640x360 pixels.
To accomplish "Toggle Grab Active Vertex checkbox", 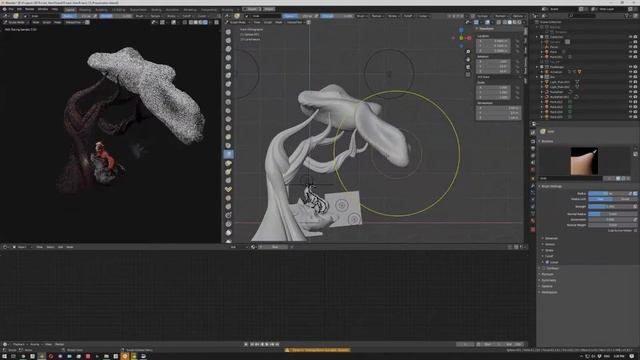I will click(x=636, y=231).
